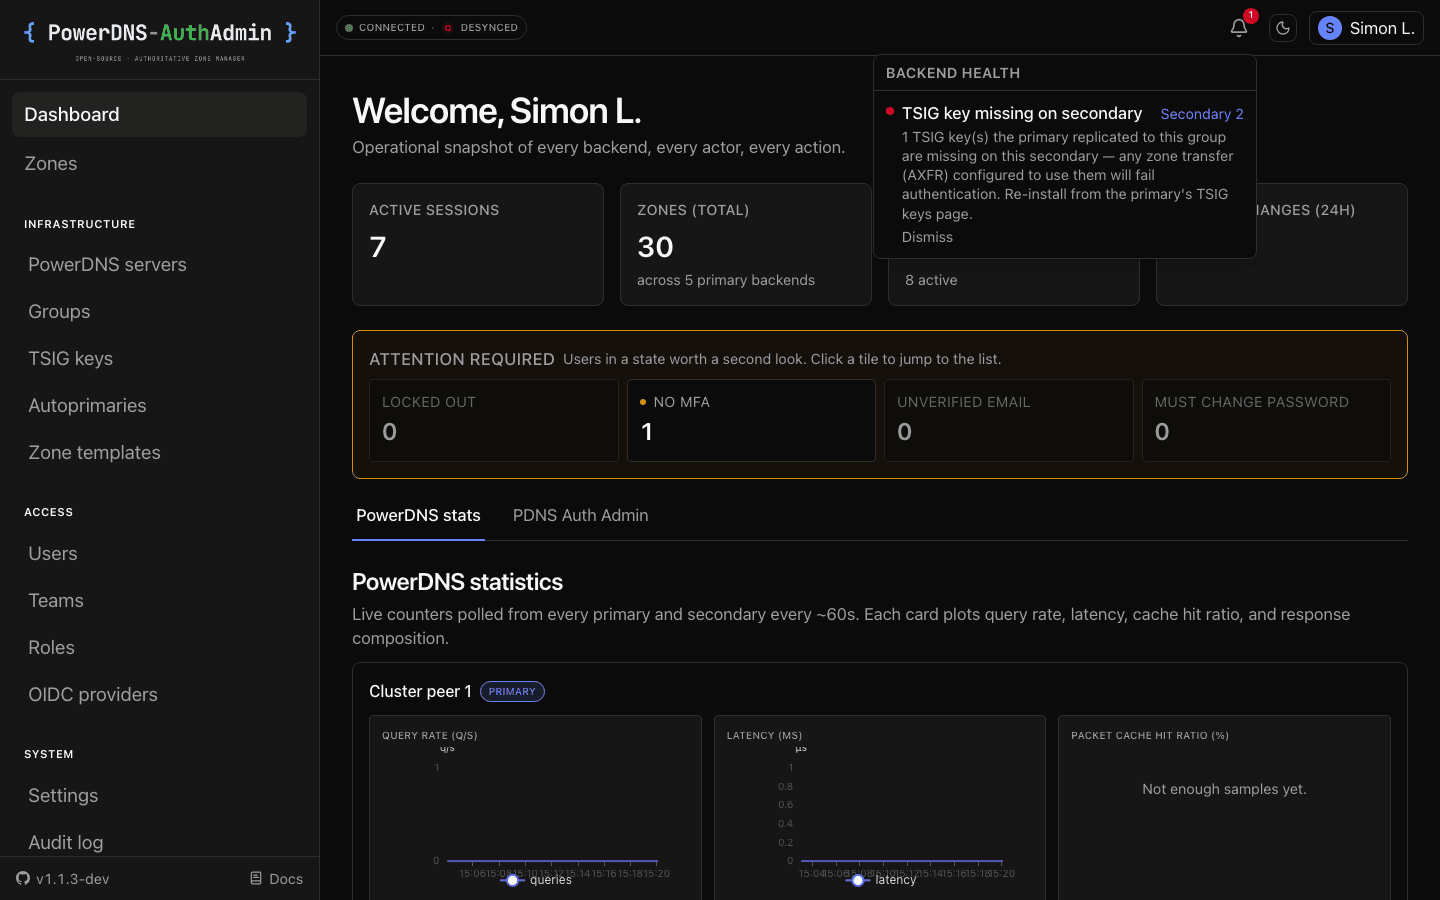Click 'Not enough samples yet.' text
Viewport: 1440px width, 900px height.
point(1224,789)
